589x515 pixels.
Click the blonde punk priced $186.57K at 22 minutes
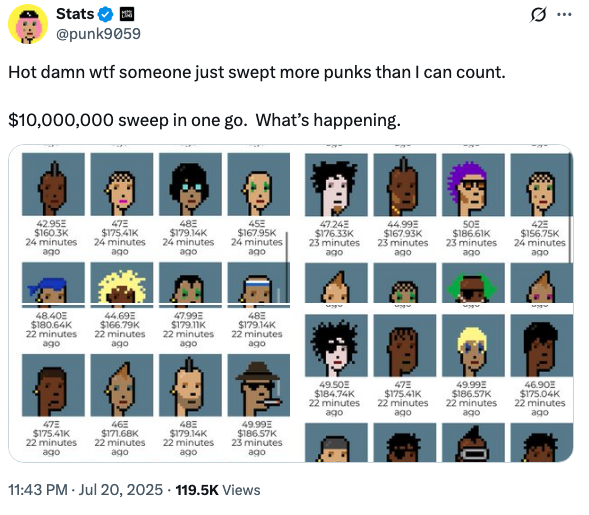point(473,346)
